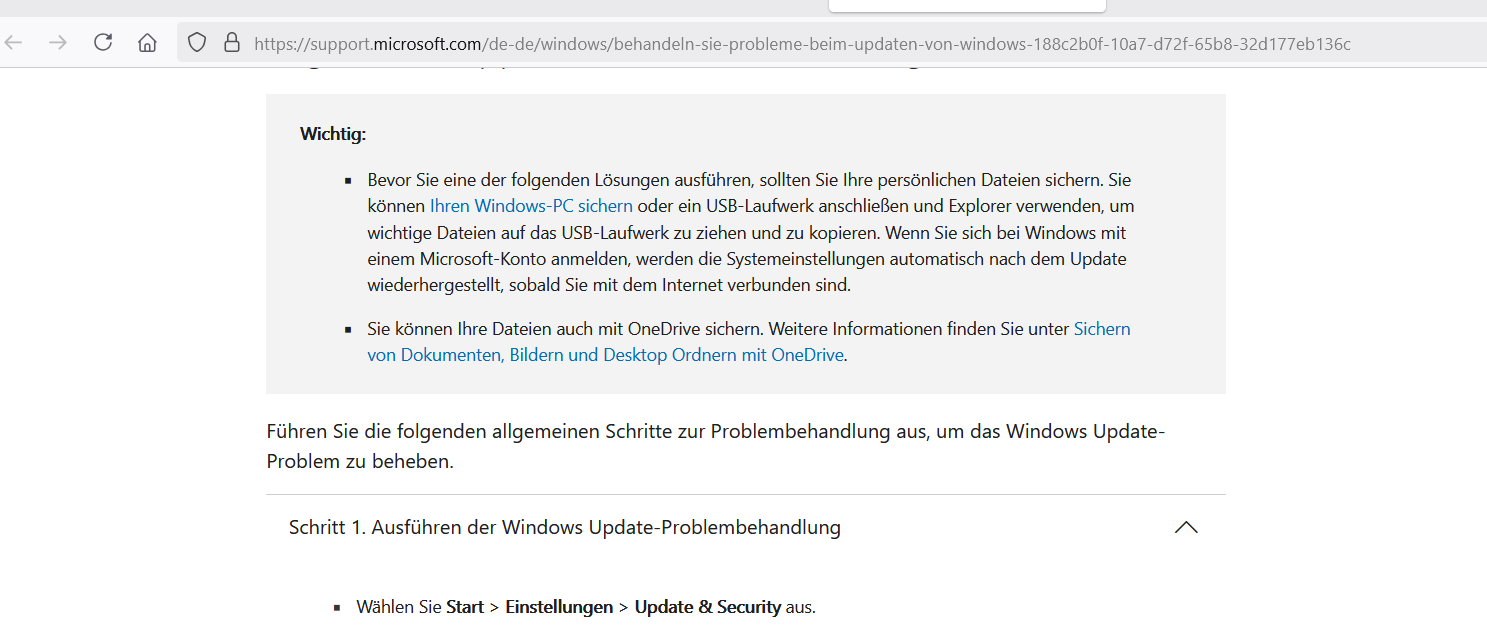The image size is (1487, 642).
Task: Follow the 'Sichern von Dokumenten, Bildern' OneDrive link
Action: click(749, 342)
